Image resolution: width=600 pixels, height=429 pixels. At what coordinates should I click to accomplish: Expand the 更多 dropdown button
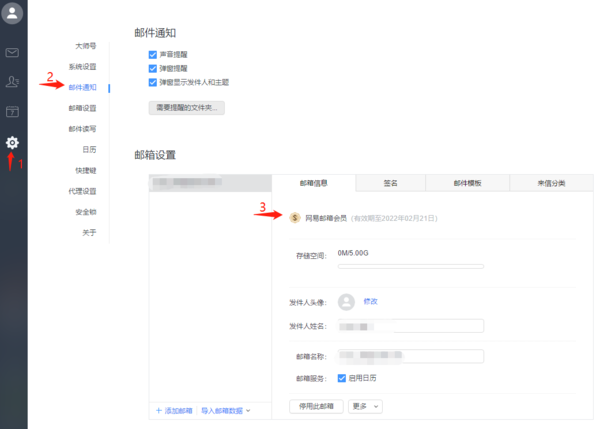click(x=365, y=406)
